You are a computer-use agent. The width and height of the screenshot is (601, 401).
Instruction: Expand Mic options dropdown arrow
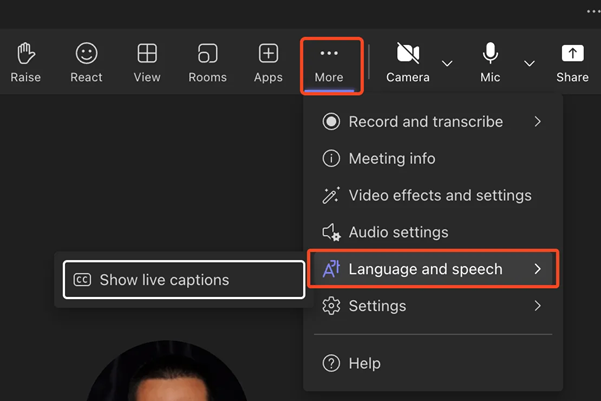pos(529,63)
